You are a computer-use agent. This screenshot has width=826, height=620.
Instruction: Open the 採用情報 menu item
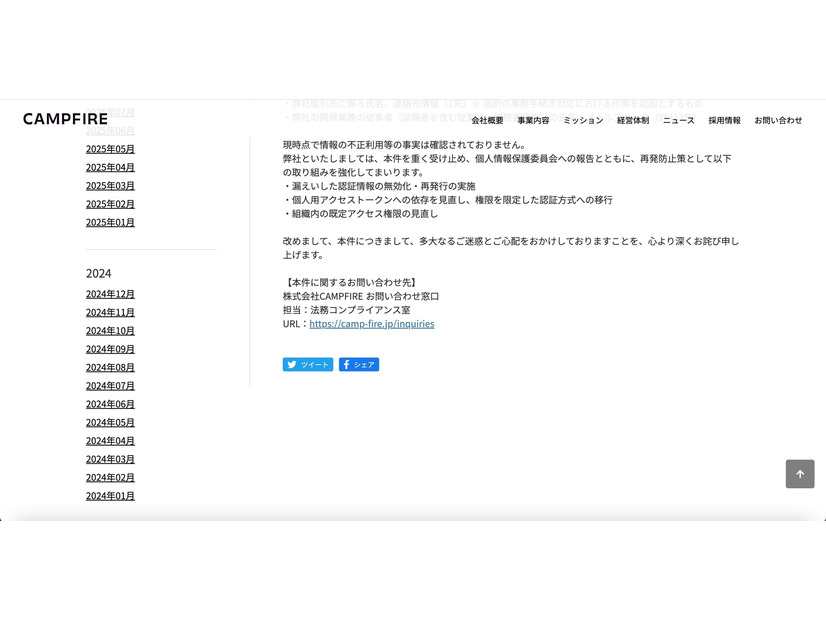click(x=724, y=120)
